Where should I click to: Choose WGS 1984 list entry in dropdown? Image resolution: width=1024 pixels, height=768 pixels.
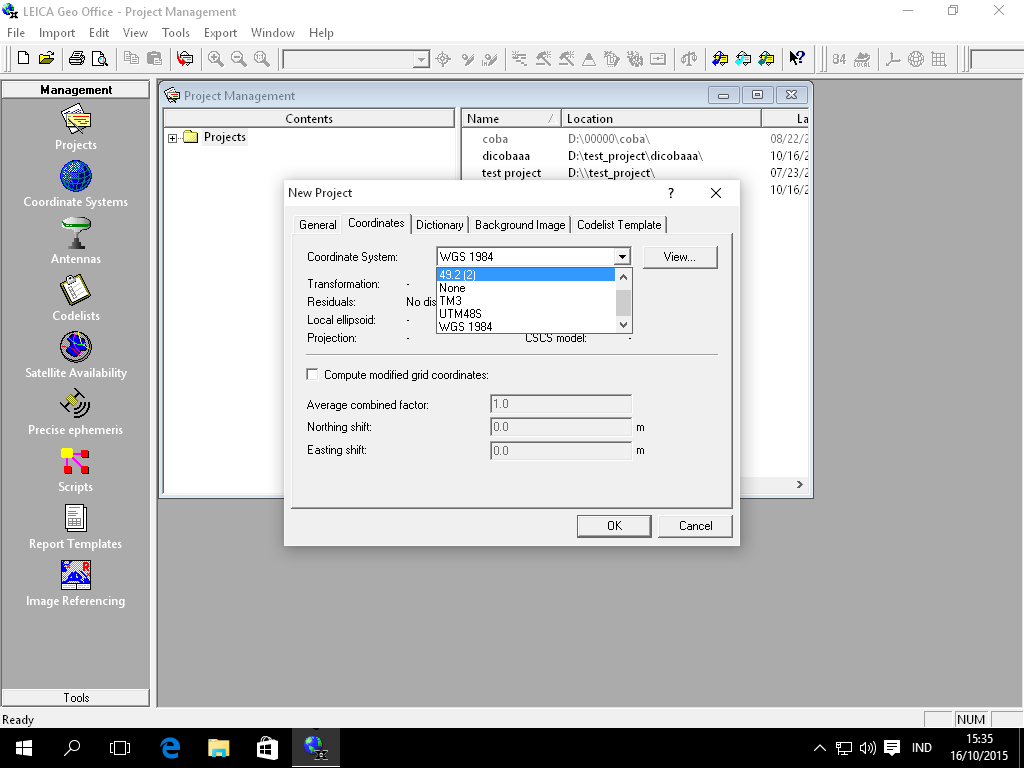click(526, 327)
